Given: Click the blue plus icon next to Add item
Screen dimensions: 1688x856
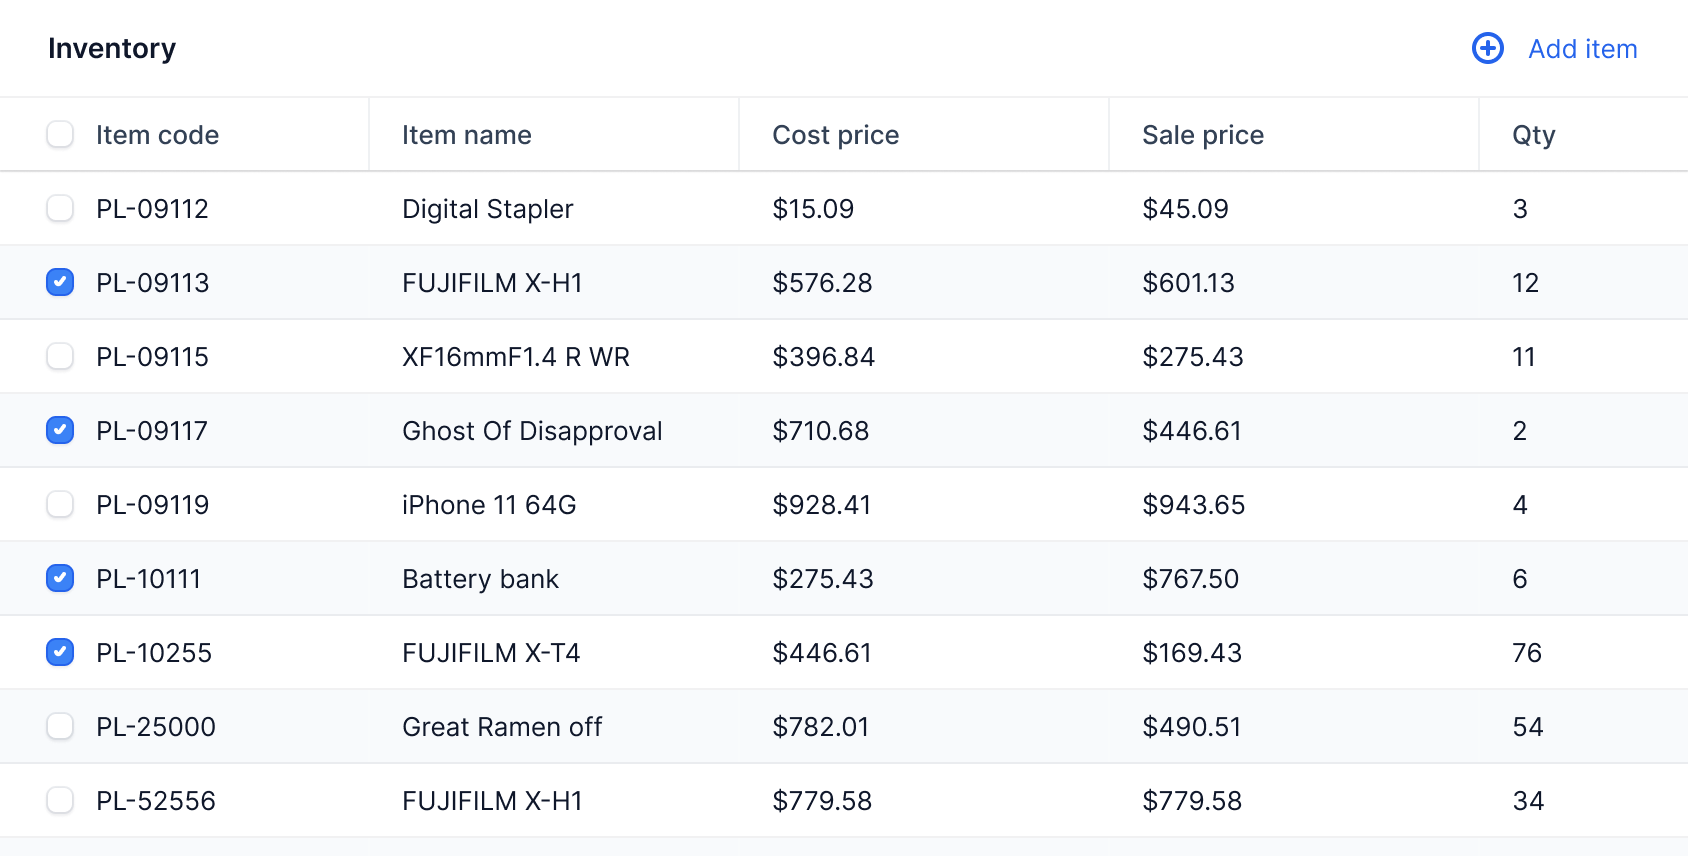Looking at the screenshot, I should [1487, 48].
